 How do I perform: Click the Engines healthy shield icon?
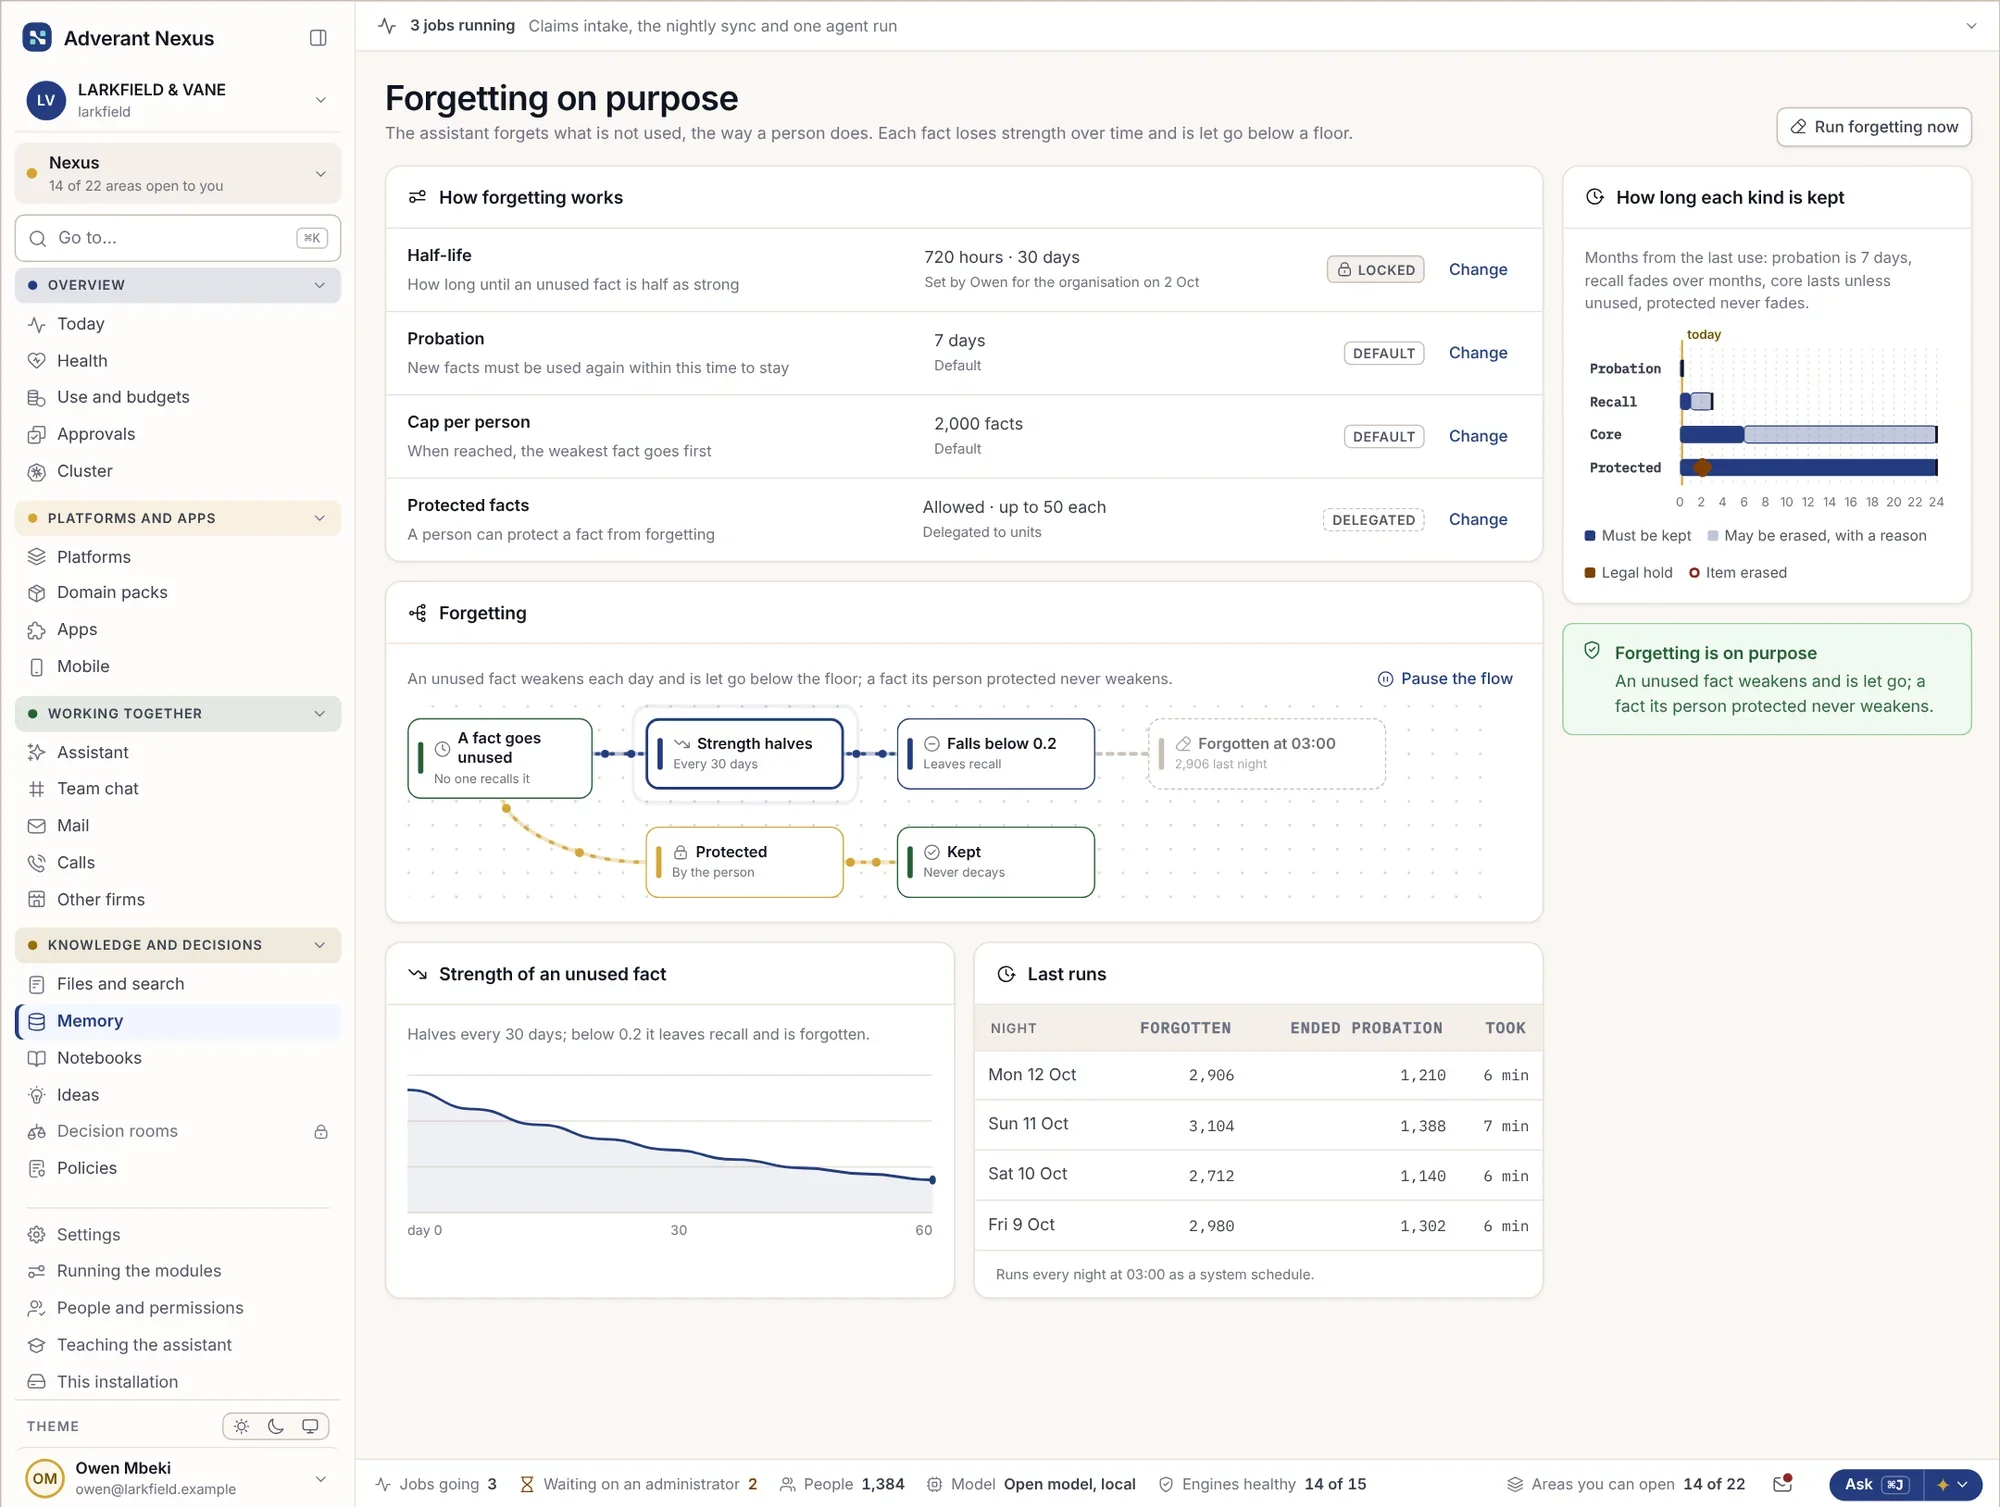[x=1166, y=1484]
